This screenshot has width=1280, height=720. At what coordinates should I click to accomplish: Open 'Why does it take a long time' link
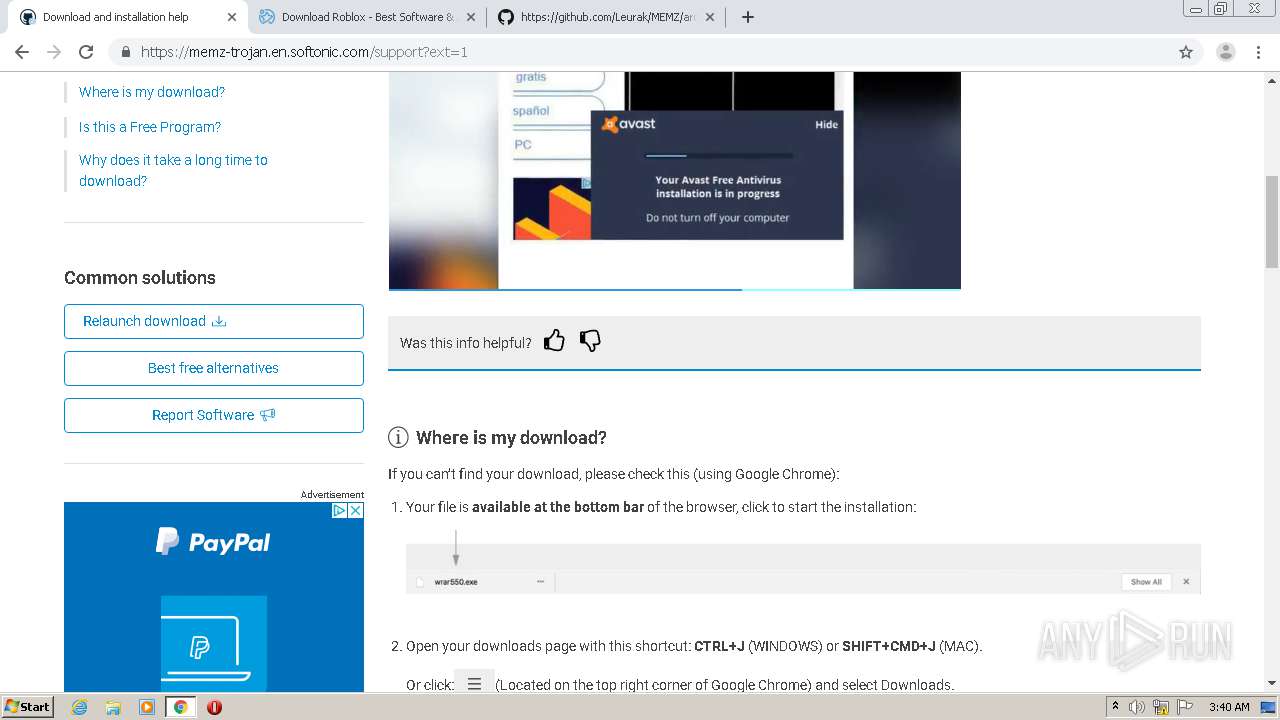[173, 170]
